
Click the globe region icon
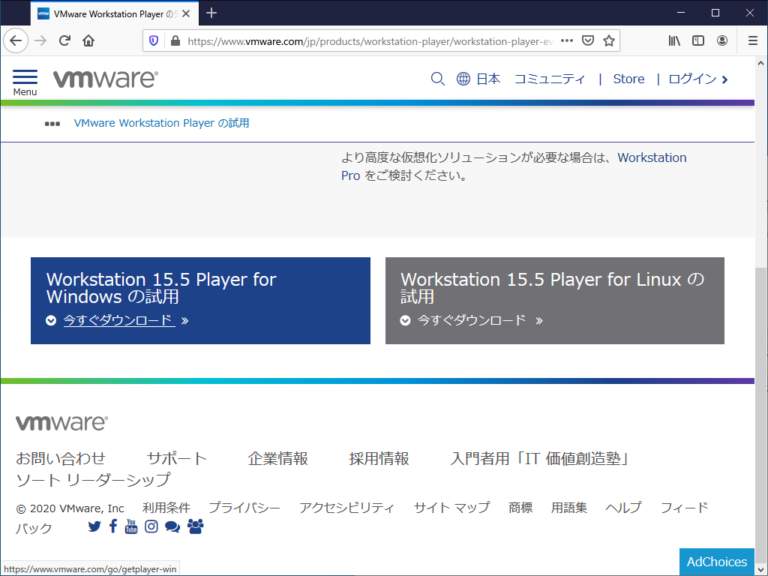(x=463, y=79)
